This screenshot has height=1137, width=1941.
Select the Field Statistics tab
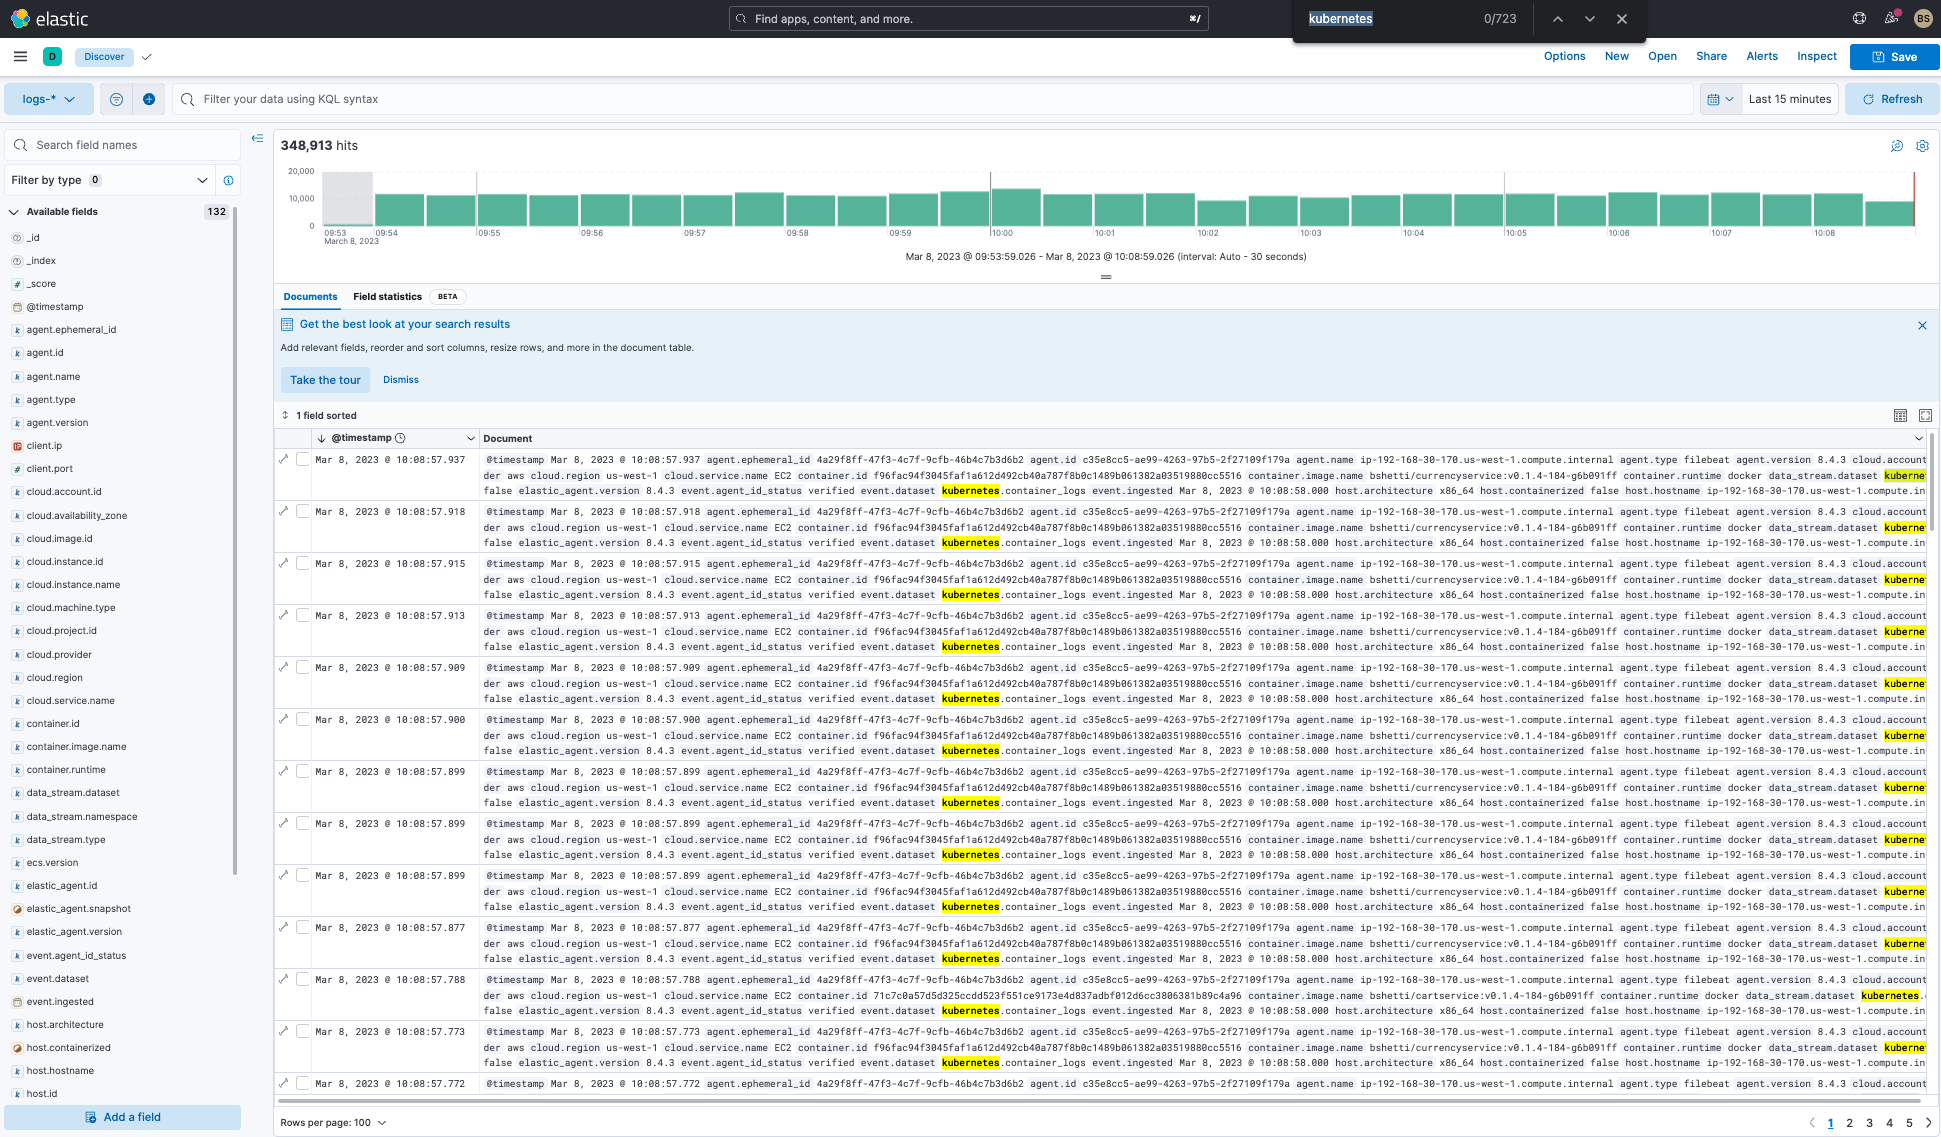pos(387,296)
